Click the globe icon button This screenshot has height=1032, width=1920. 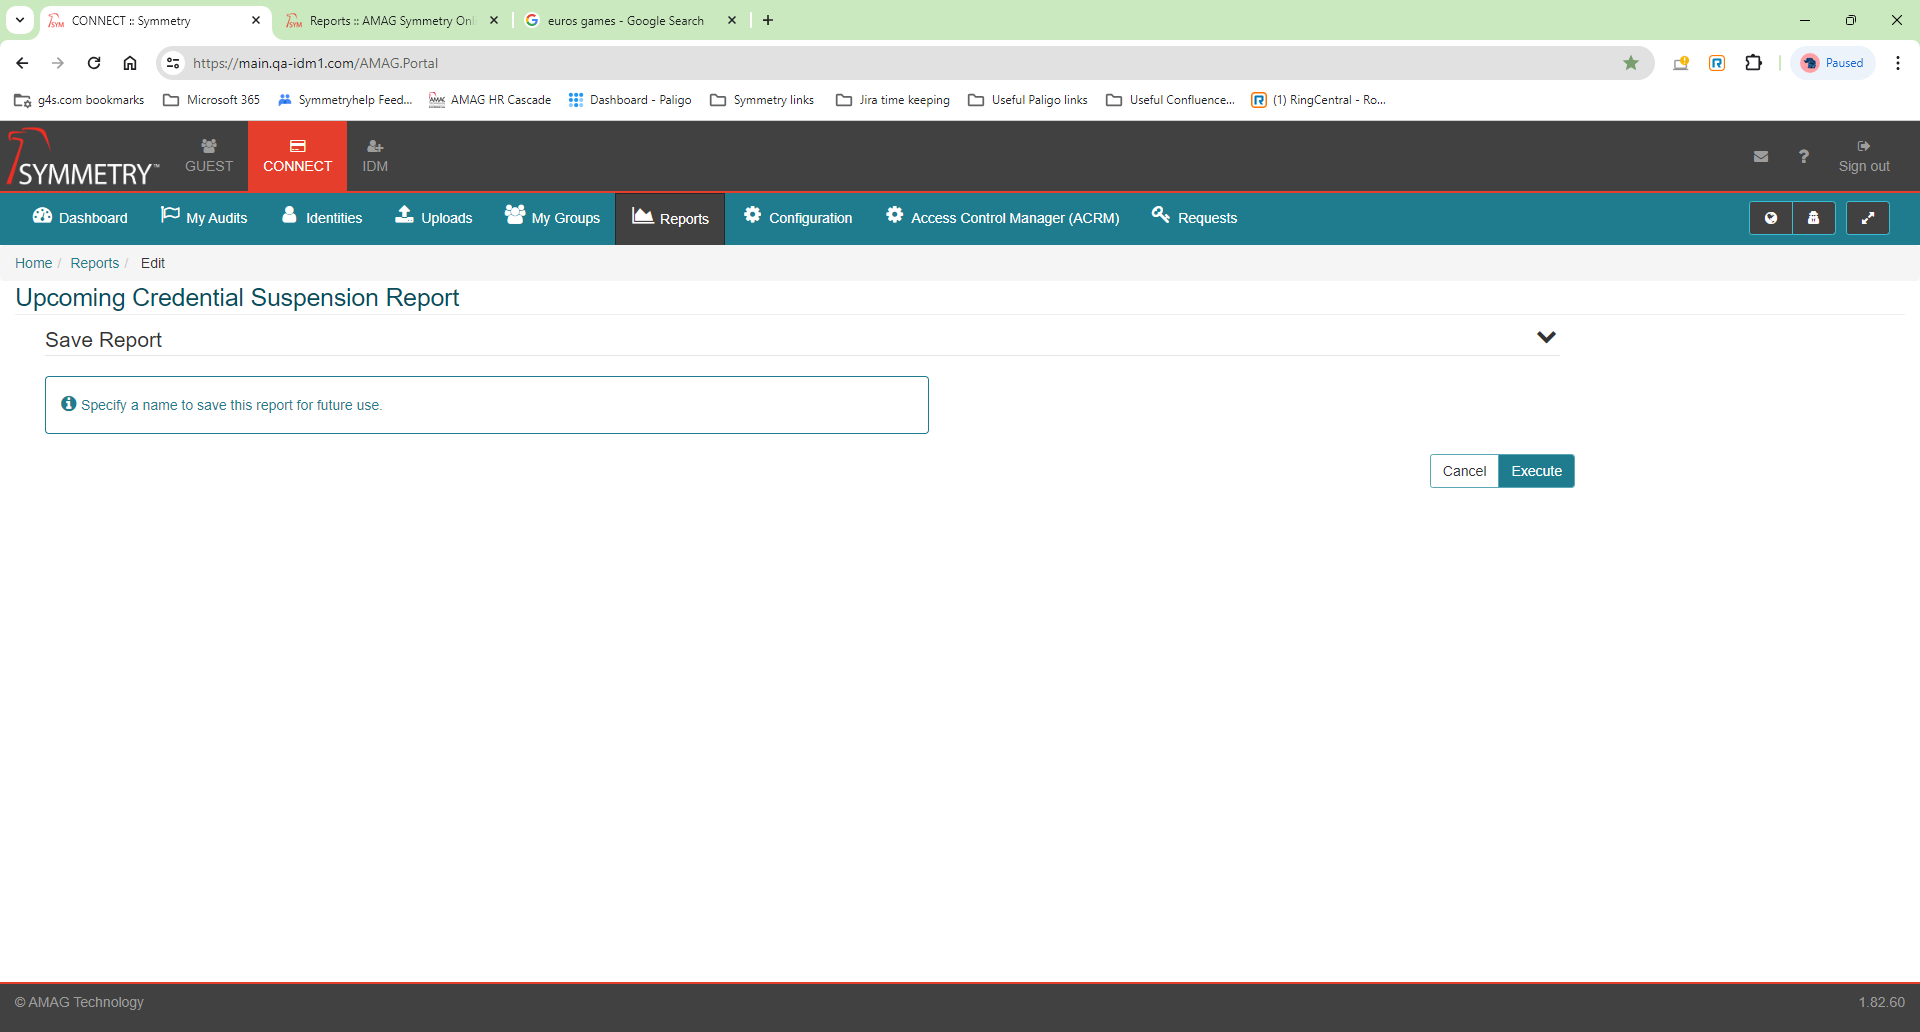tap(1770, 218)
